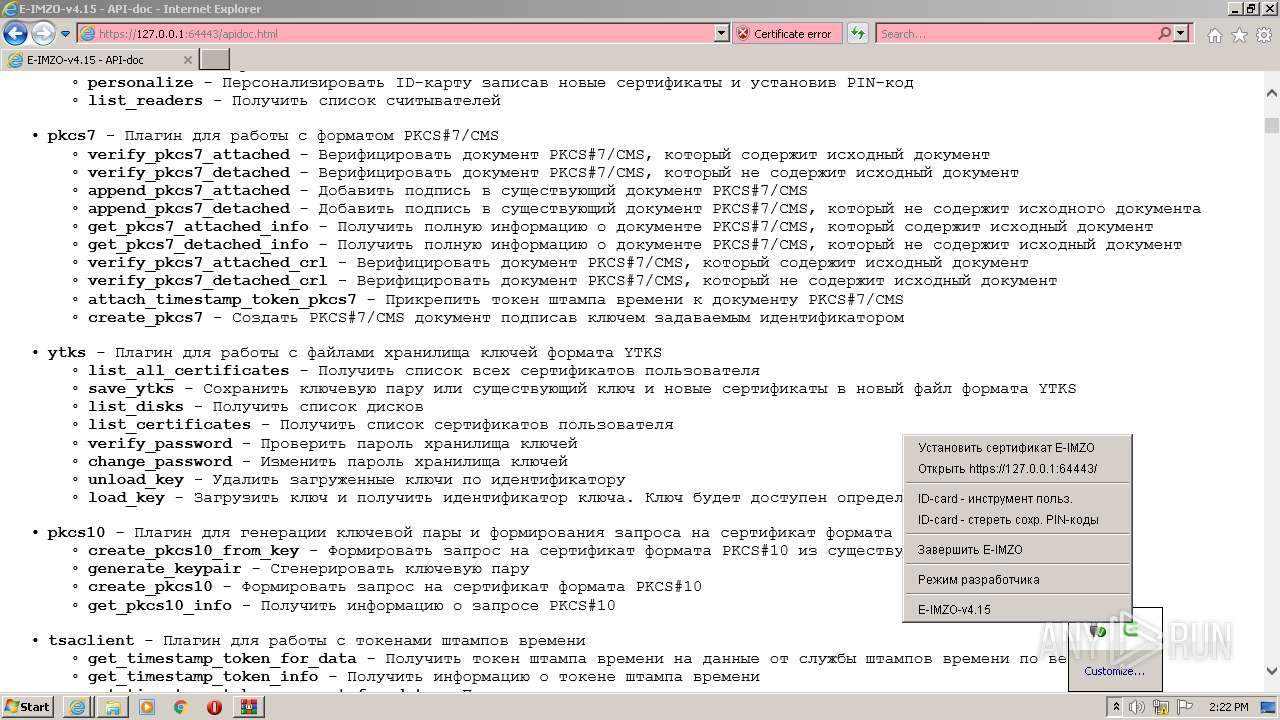Click 'append_pkcs7_detached' entry
The width and height of the screenshot is (1280, 720).
(x=189, y=209)
